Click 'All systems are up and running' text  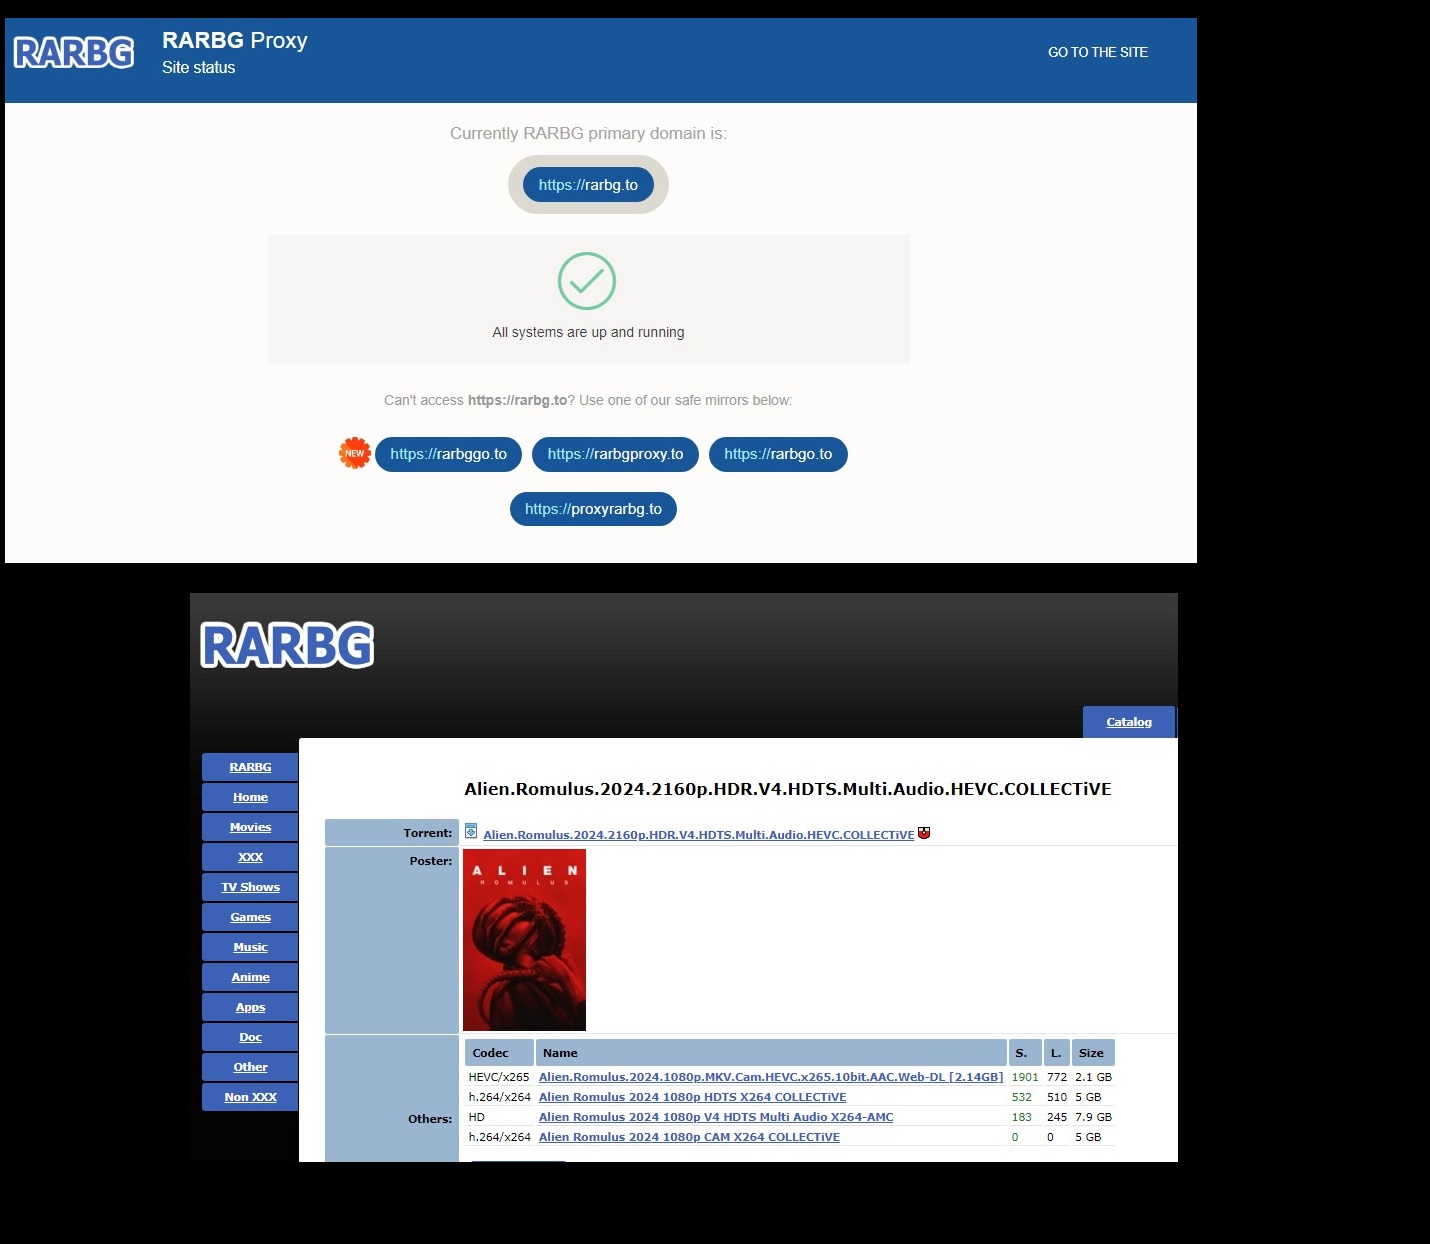pyautogui.click(x=588, y=332)
